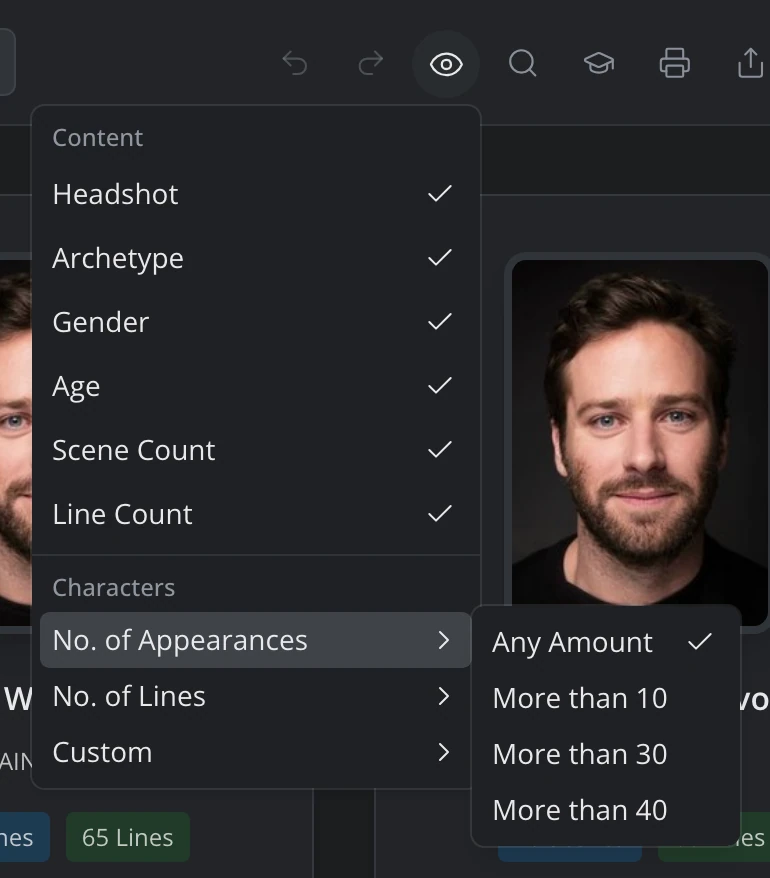
Task: Click the graduation cap icon
Action: [599, 63]
